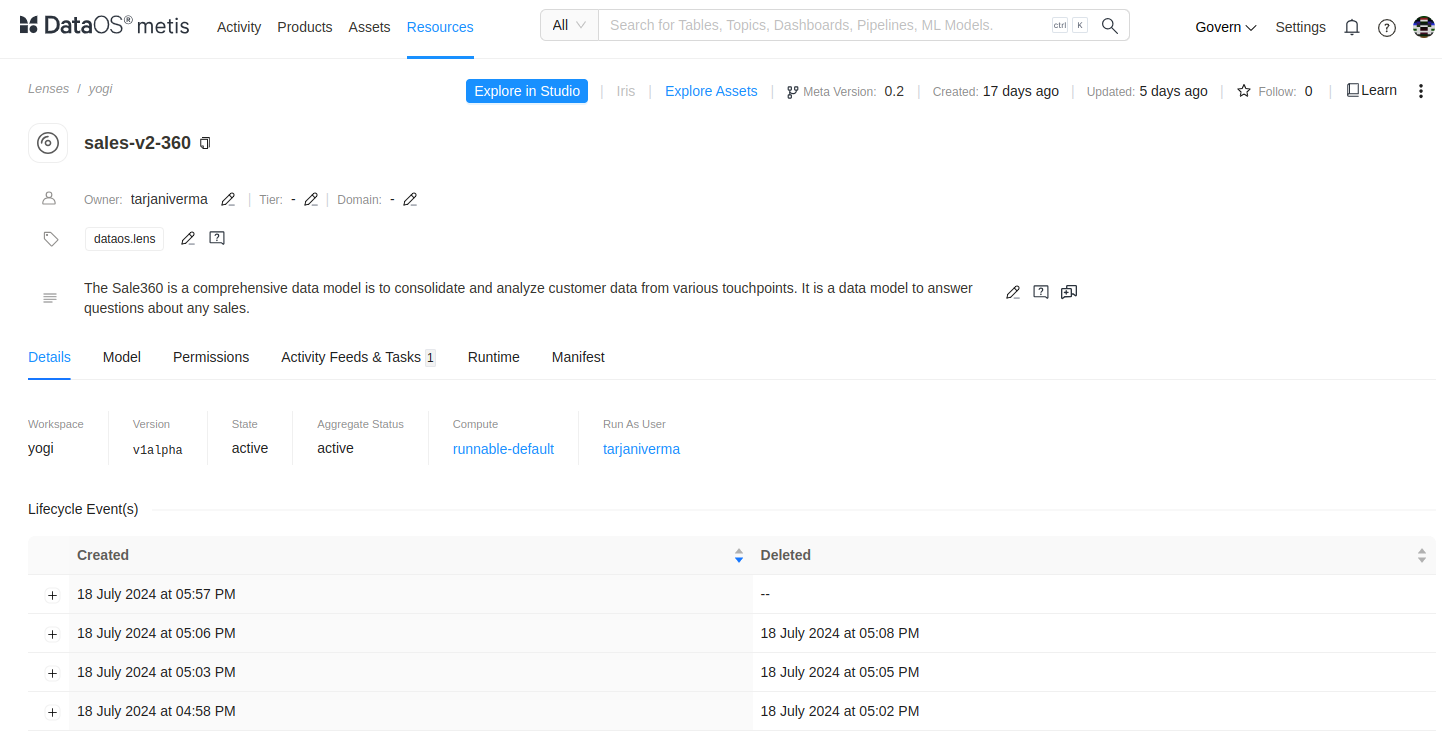The image size is (1442, 733).
Task: Open the Assets menu
Action: pyautogui.click(x=370, y=27)
